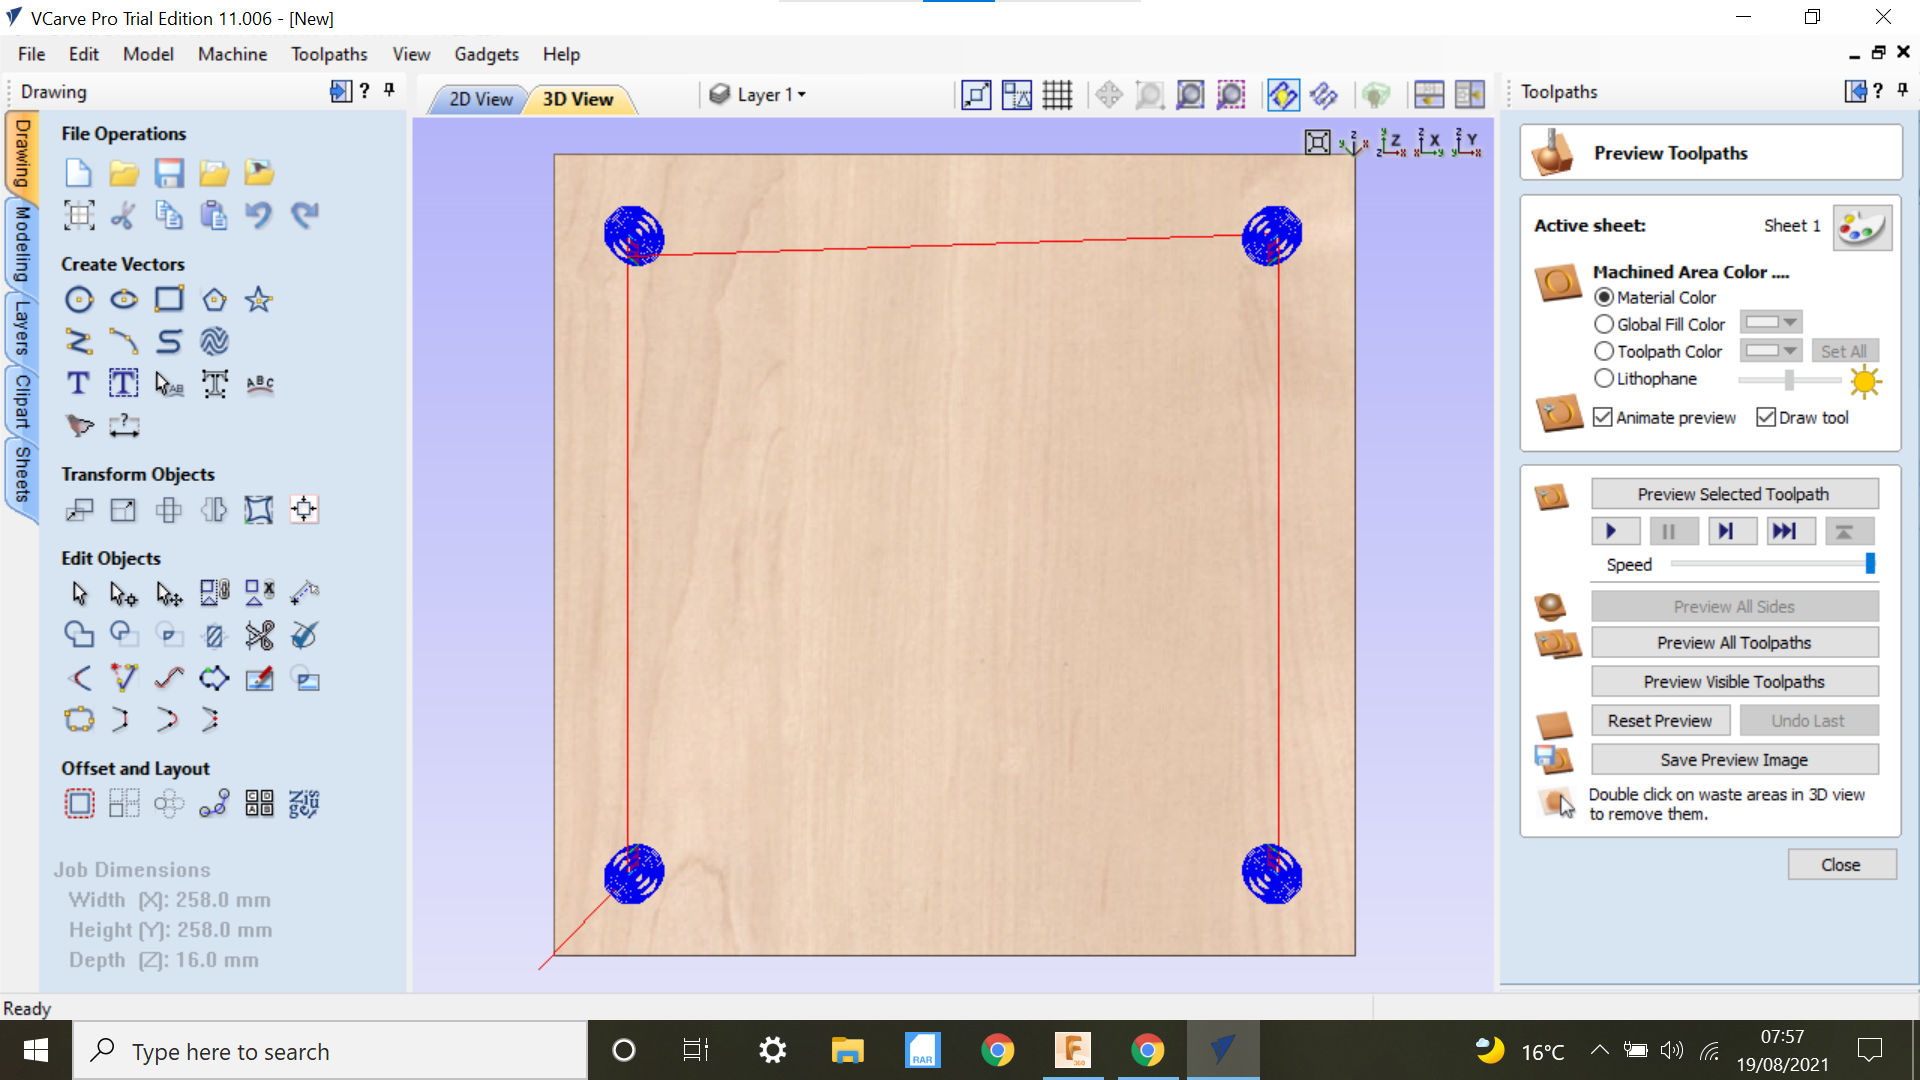Open the Draw Text tool
The height and width of the screenshot is (1080, 1920).
(78, 383)
